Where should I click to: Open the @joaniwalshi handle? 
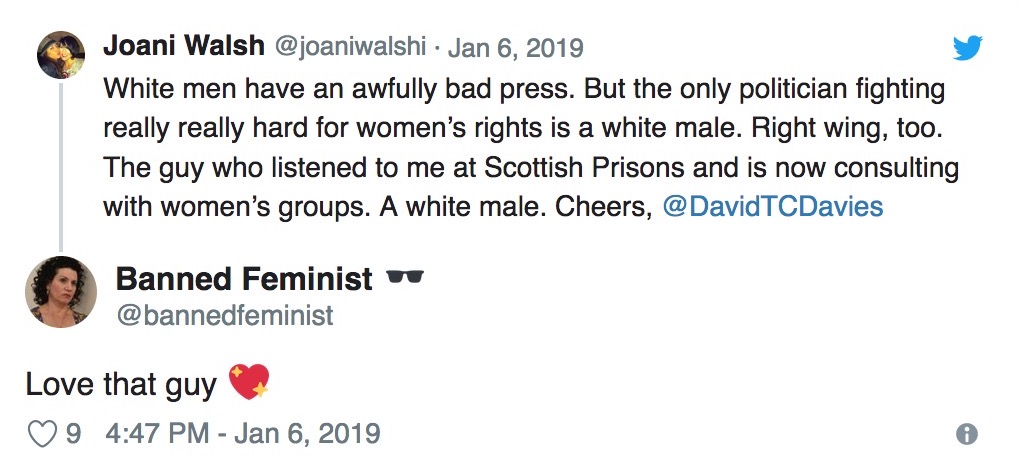(x=352, y=47)
